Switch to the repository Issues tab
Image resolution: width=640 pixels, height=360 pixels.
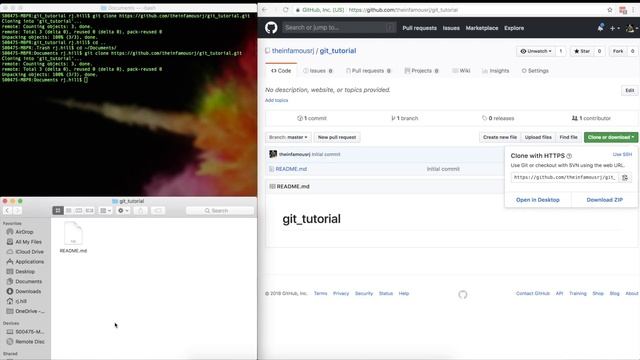click(318, 71)
